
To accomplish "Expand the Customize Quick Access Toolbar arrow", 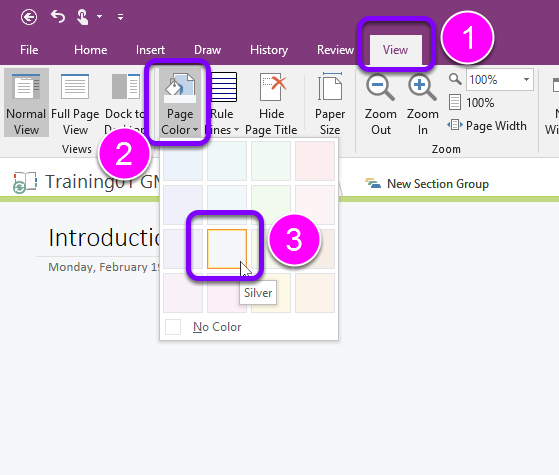I will coord(120,17).
